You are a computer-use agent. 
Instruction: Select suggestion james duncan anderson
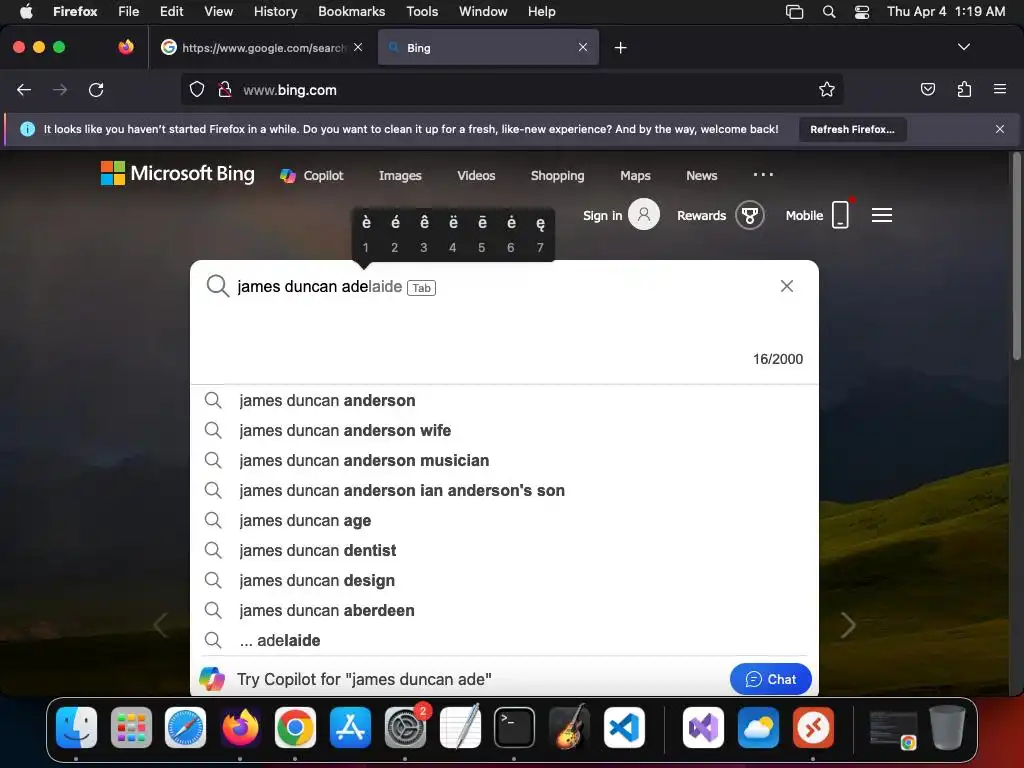(x=504, y=400)
